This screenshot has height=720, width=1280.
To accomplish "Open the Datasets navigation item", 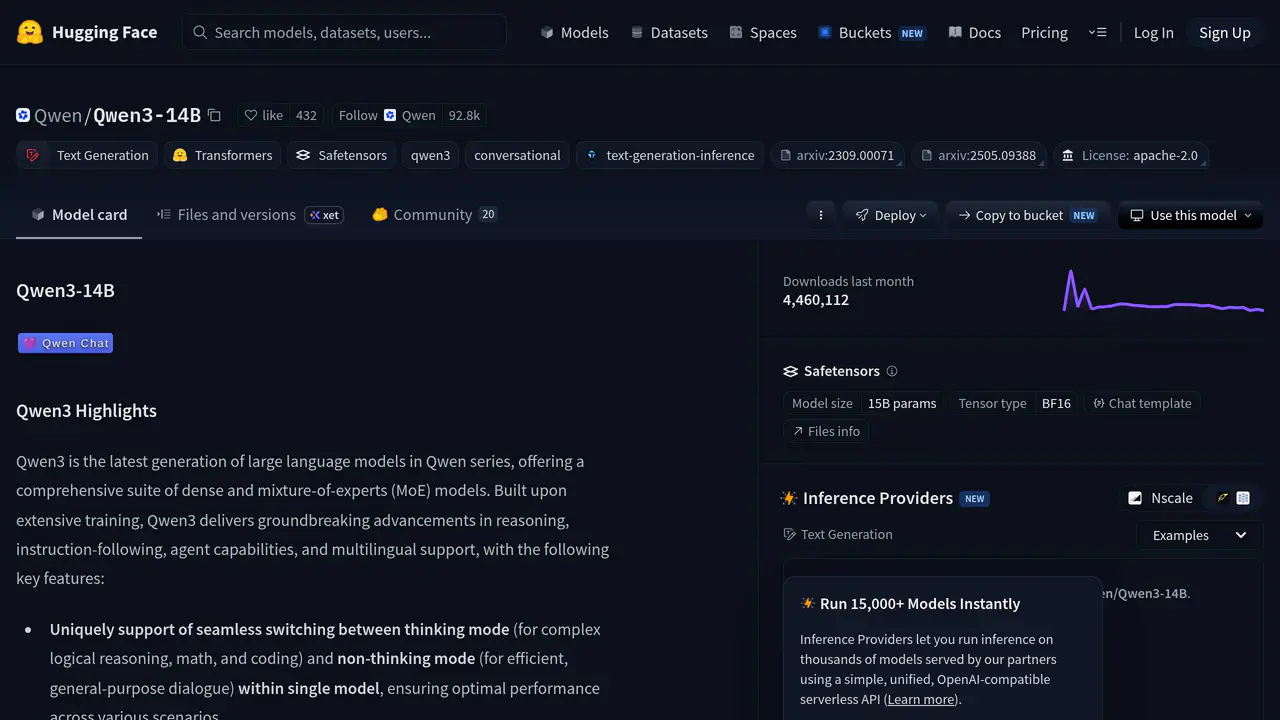I will coord(669,32).
